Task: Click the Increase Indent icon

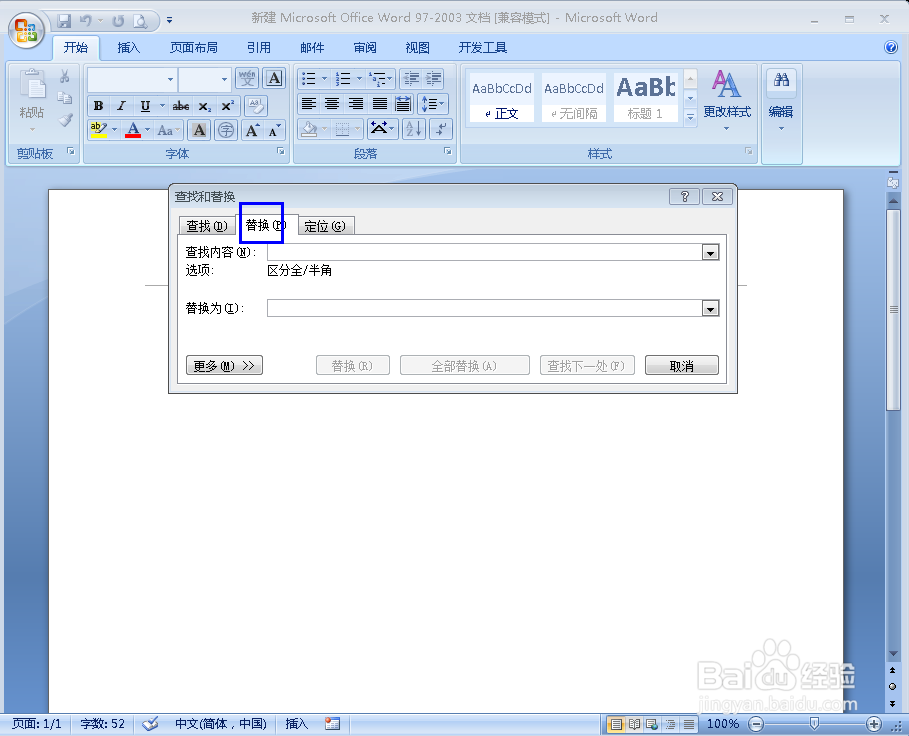Action: click(x=434, y=79)
